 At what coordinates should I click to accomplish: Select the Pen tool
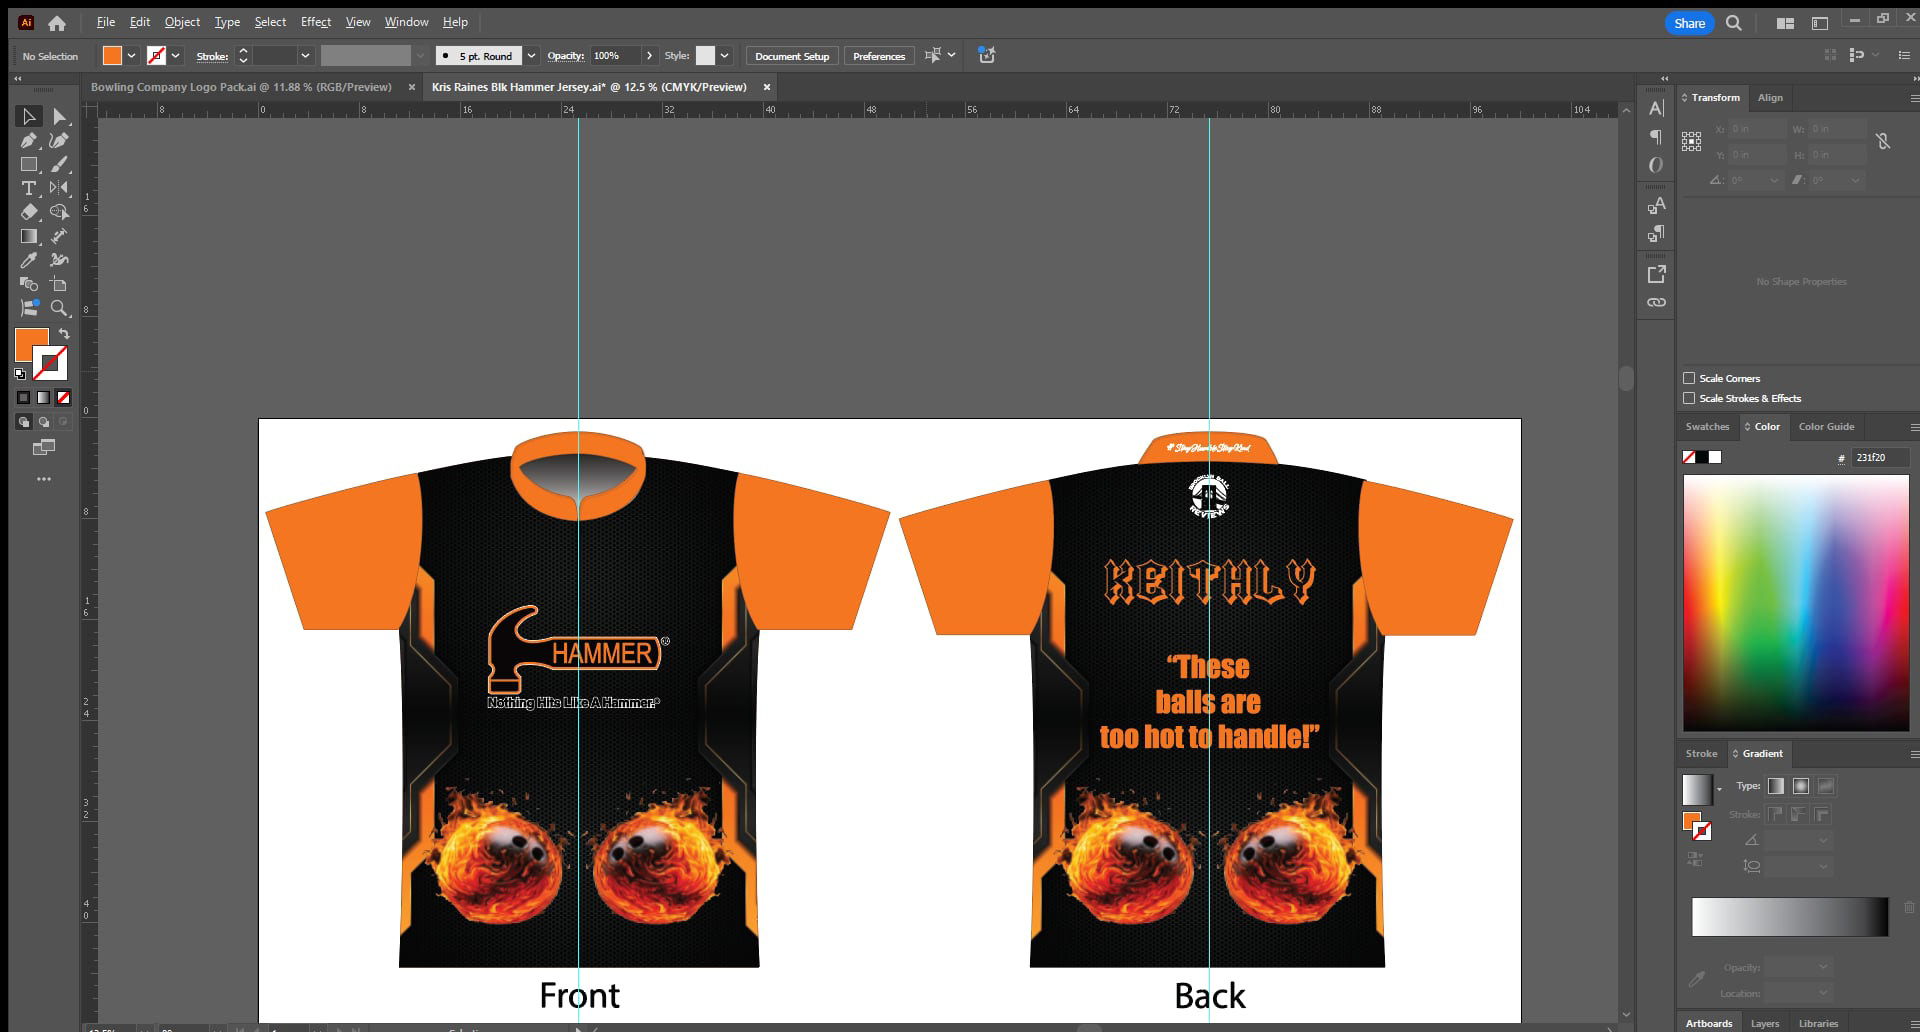tap(29, 141)
